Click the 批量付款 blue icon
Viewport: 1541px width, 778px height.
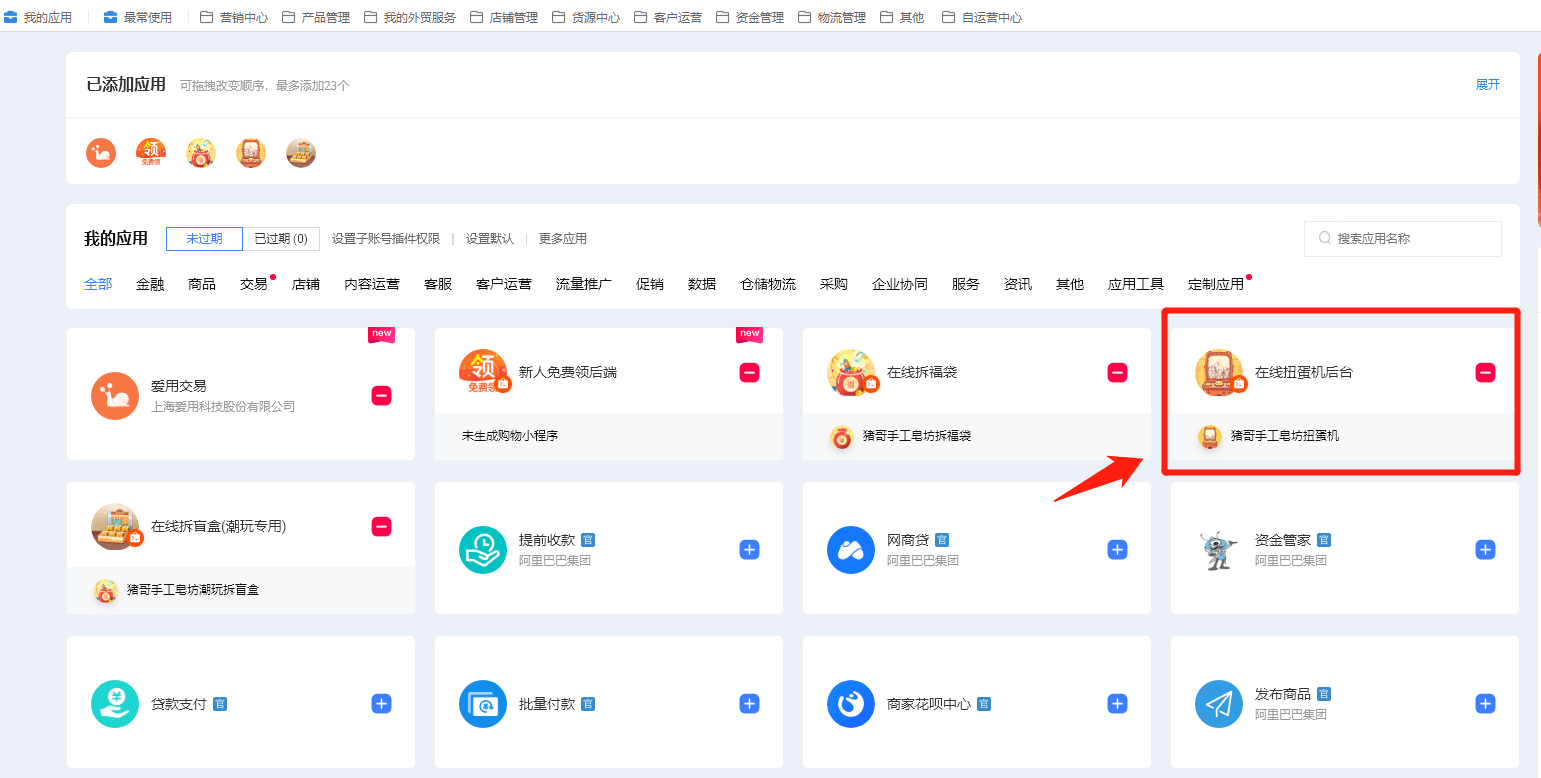[x=483, y=704]
